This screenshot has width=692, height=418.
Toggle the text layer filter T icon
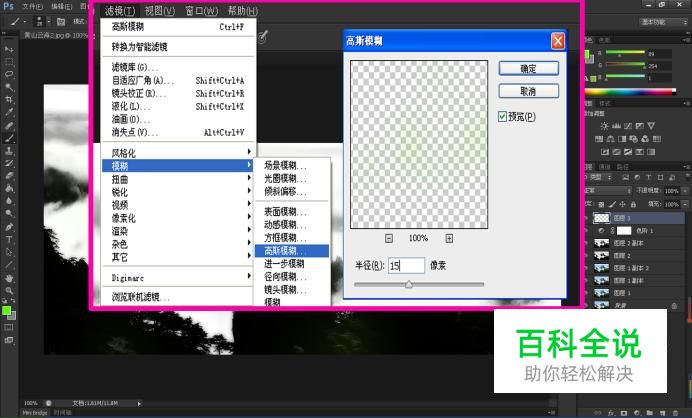point(649,177)
